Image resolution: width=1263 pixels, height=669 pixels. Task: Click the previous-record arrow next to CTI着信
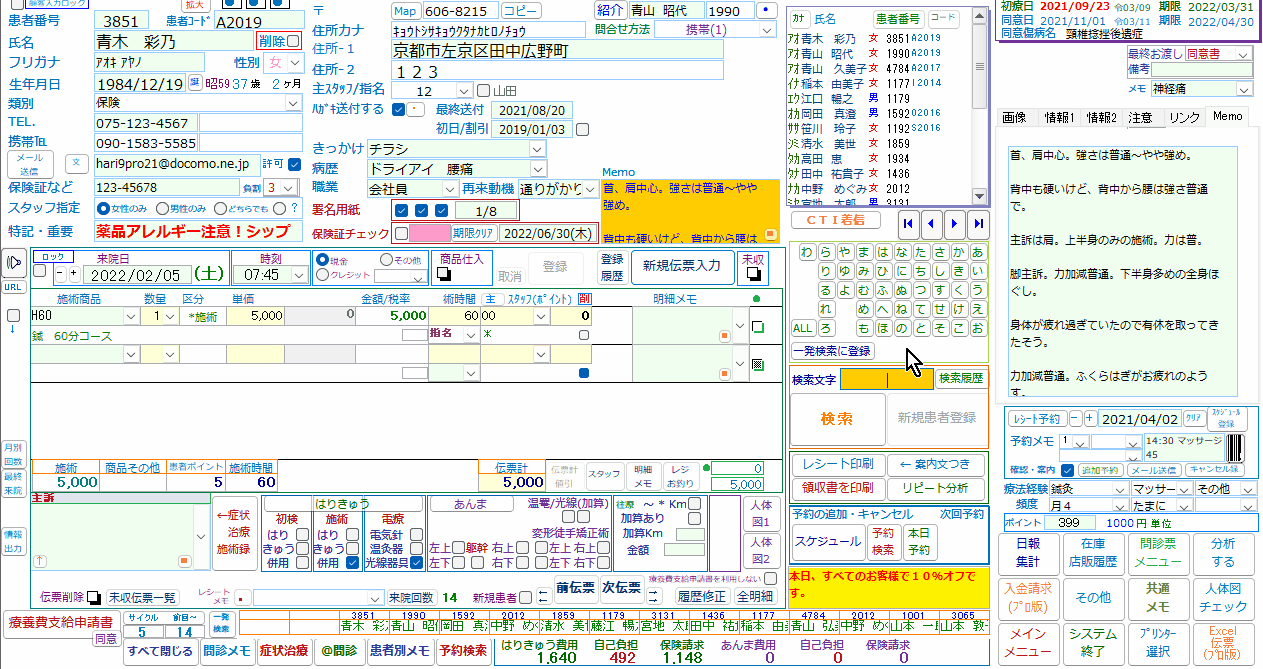coord(932,222)
